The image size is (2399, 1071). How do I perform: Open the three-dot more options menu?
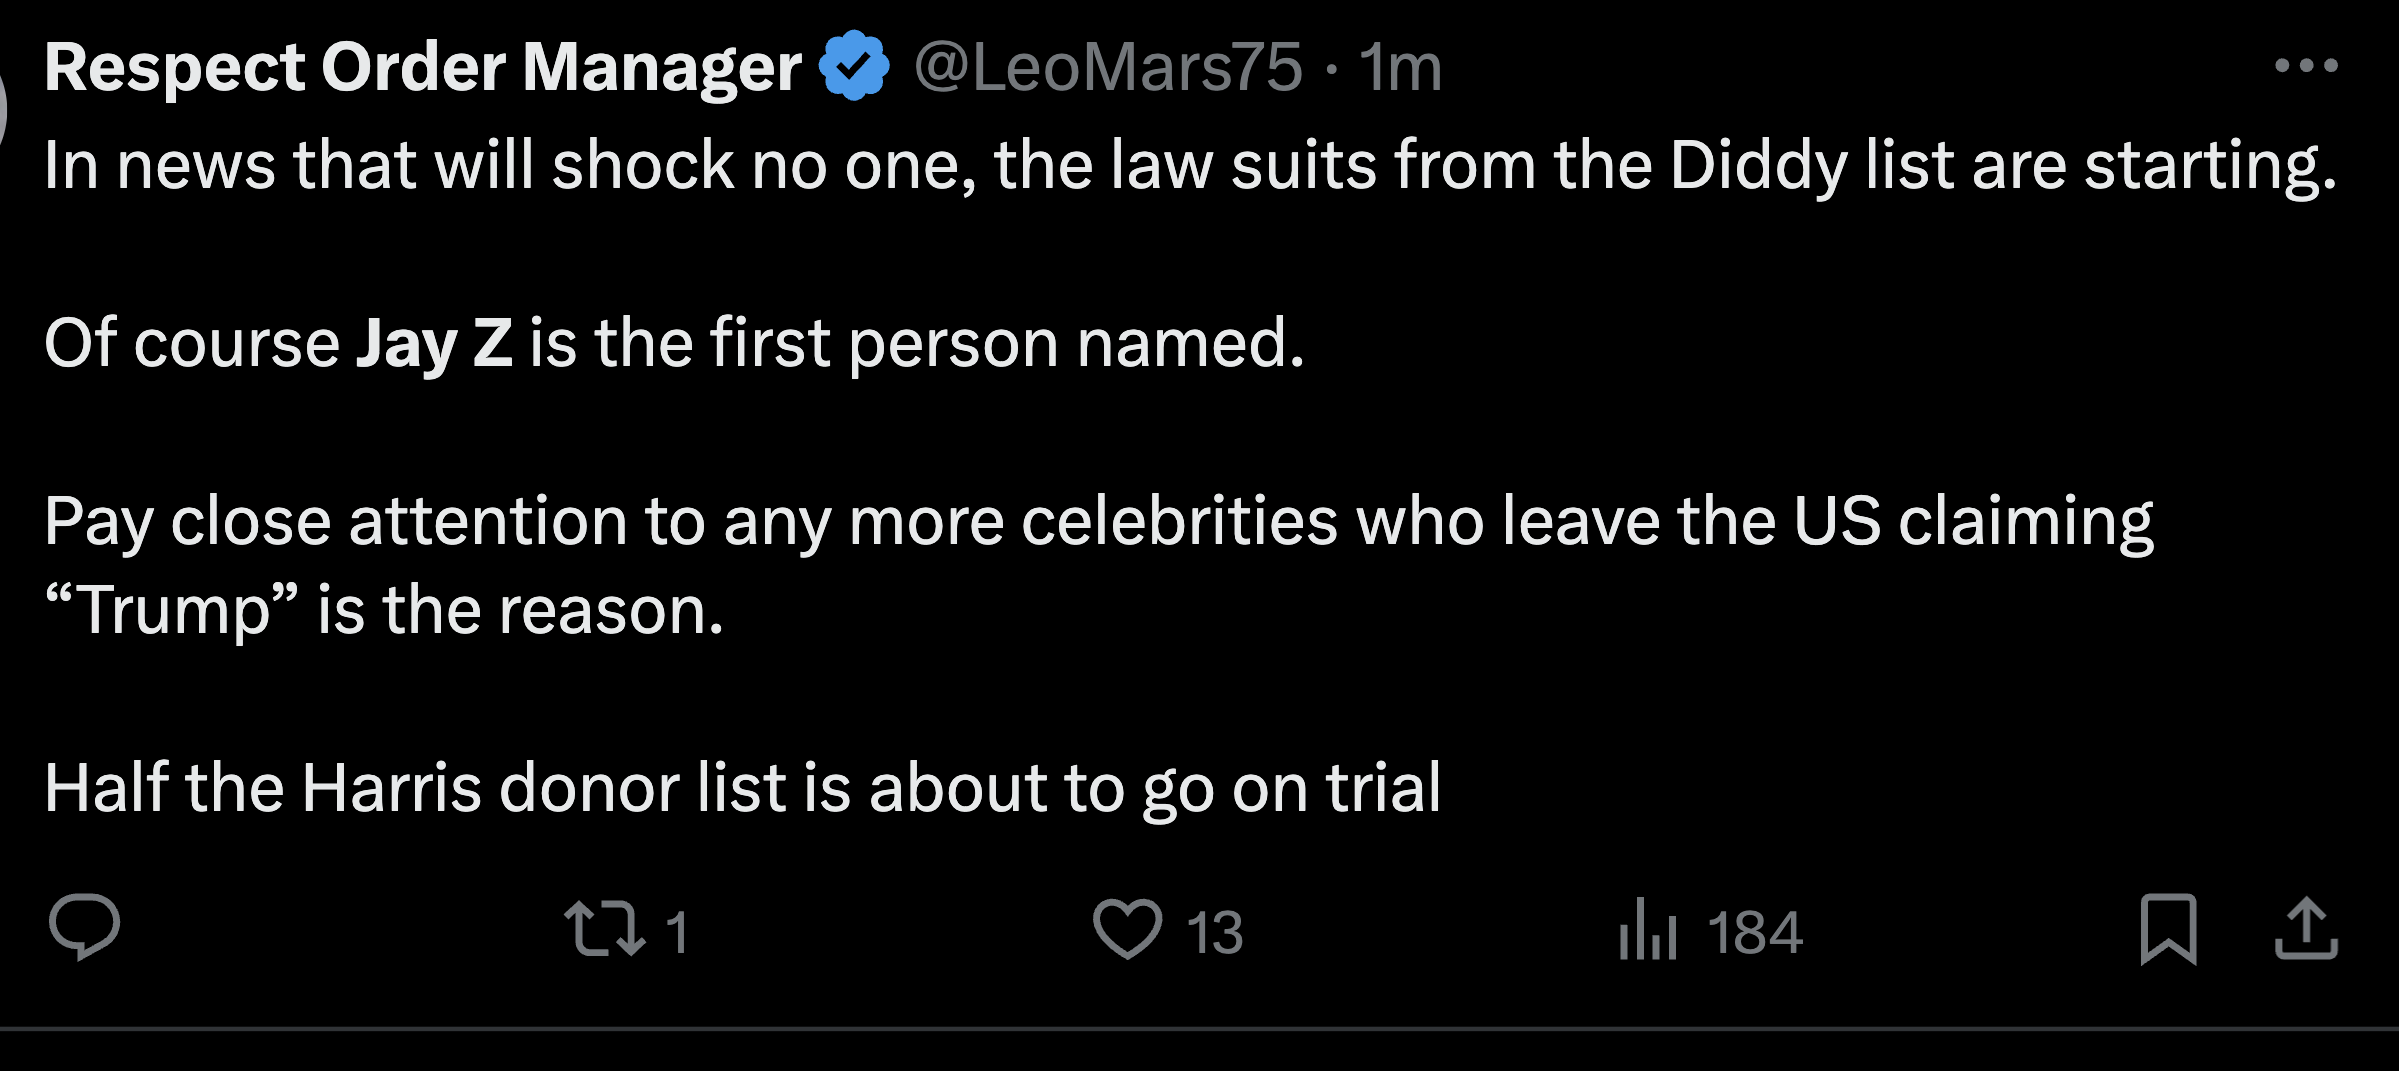point(2306,66)
